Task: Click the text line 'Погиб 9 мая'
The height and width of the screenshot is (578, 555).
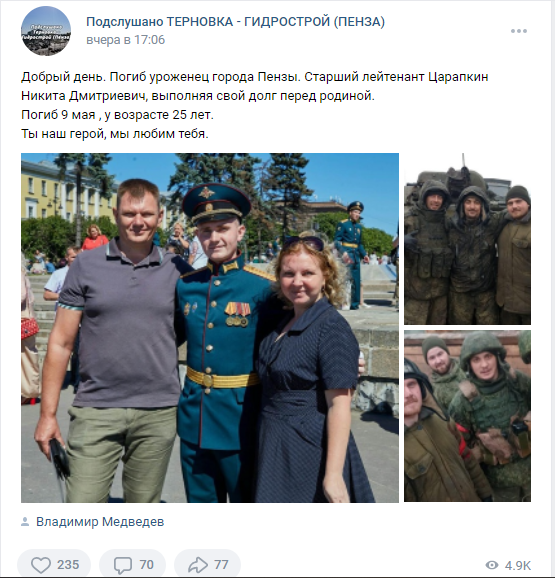Action: (x=117, y=115)
